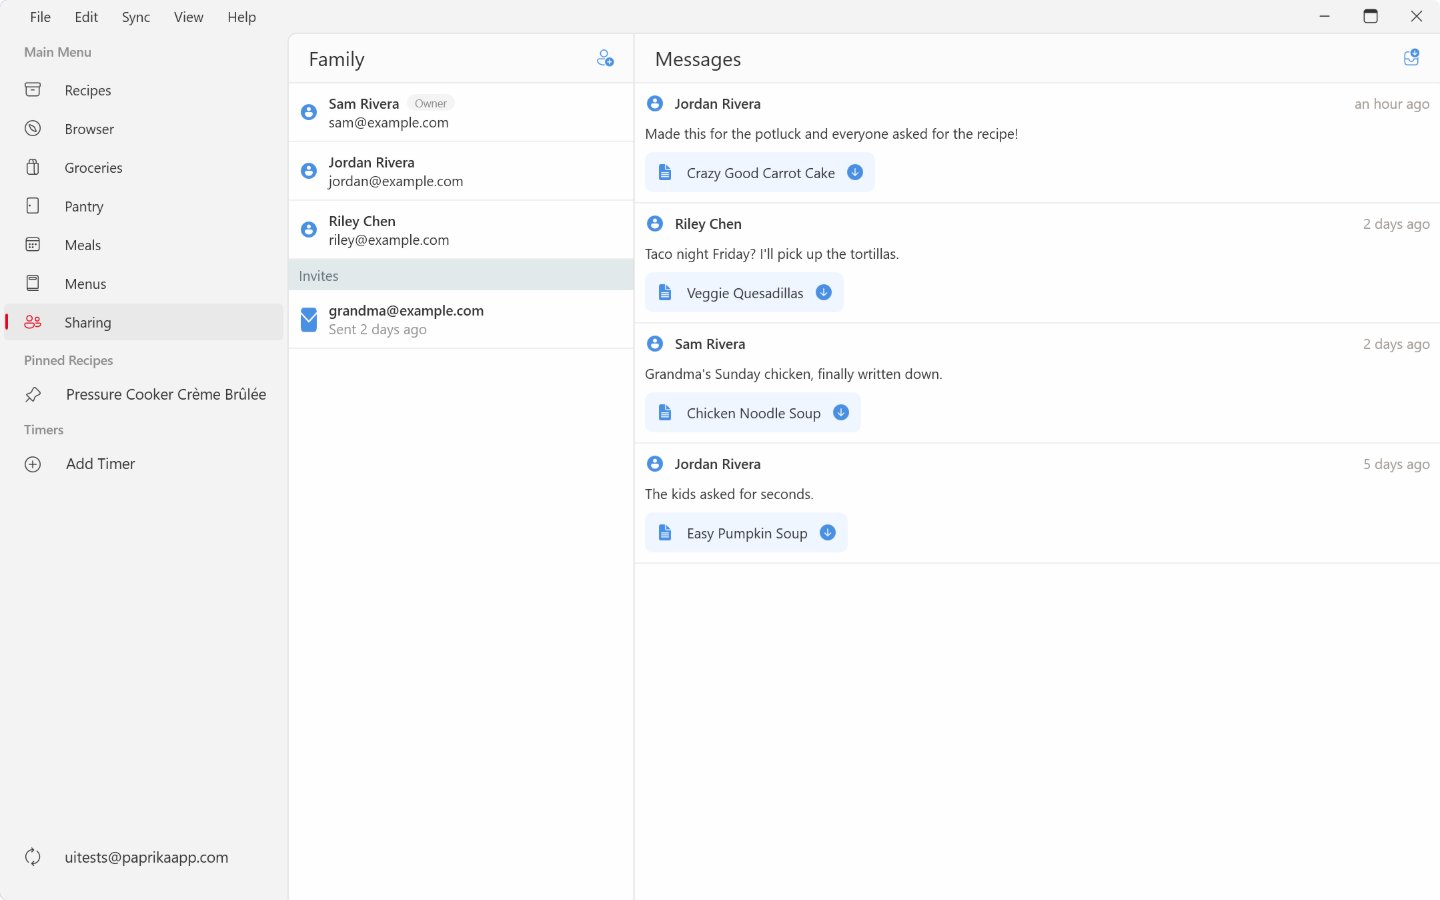
Task: Click the sync icon next to uitests@paprikaapp.com
Action: coord(33,857)
